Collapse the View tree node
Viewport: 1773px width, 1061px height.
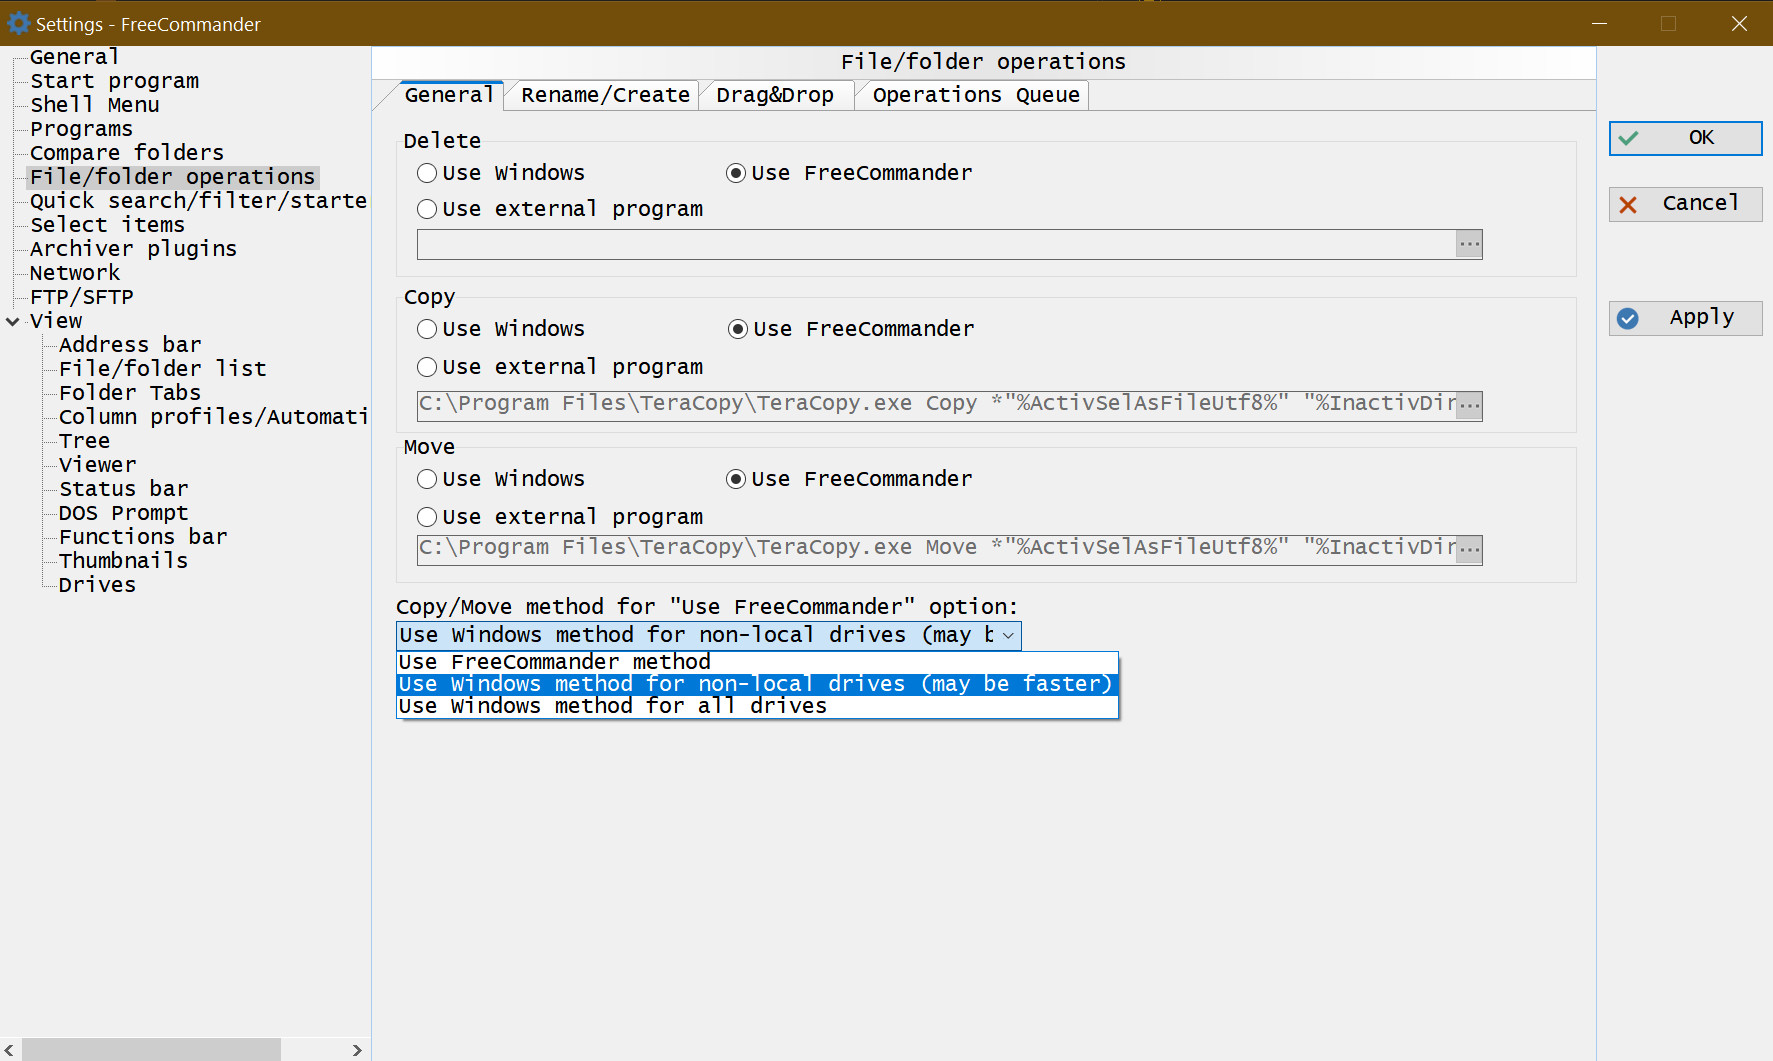tap(13, 321)
